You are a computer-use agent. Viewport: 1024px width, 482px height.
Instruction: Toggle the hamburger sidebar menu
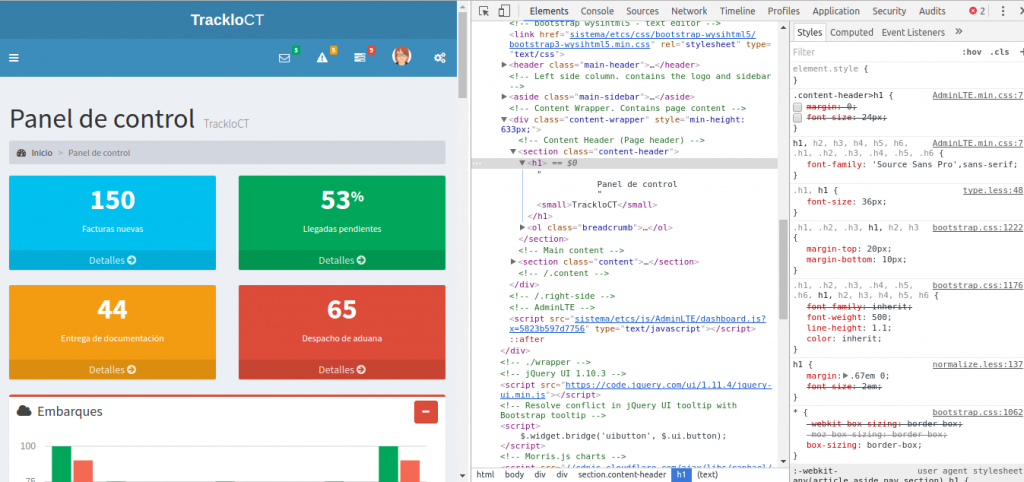[x=14, y=57]
